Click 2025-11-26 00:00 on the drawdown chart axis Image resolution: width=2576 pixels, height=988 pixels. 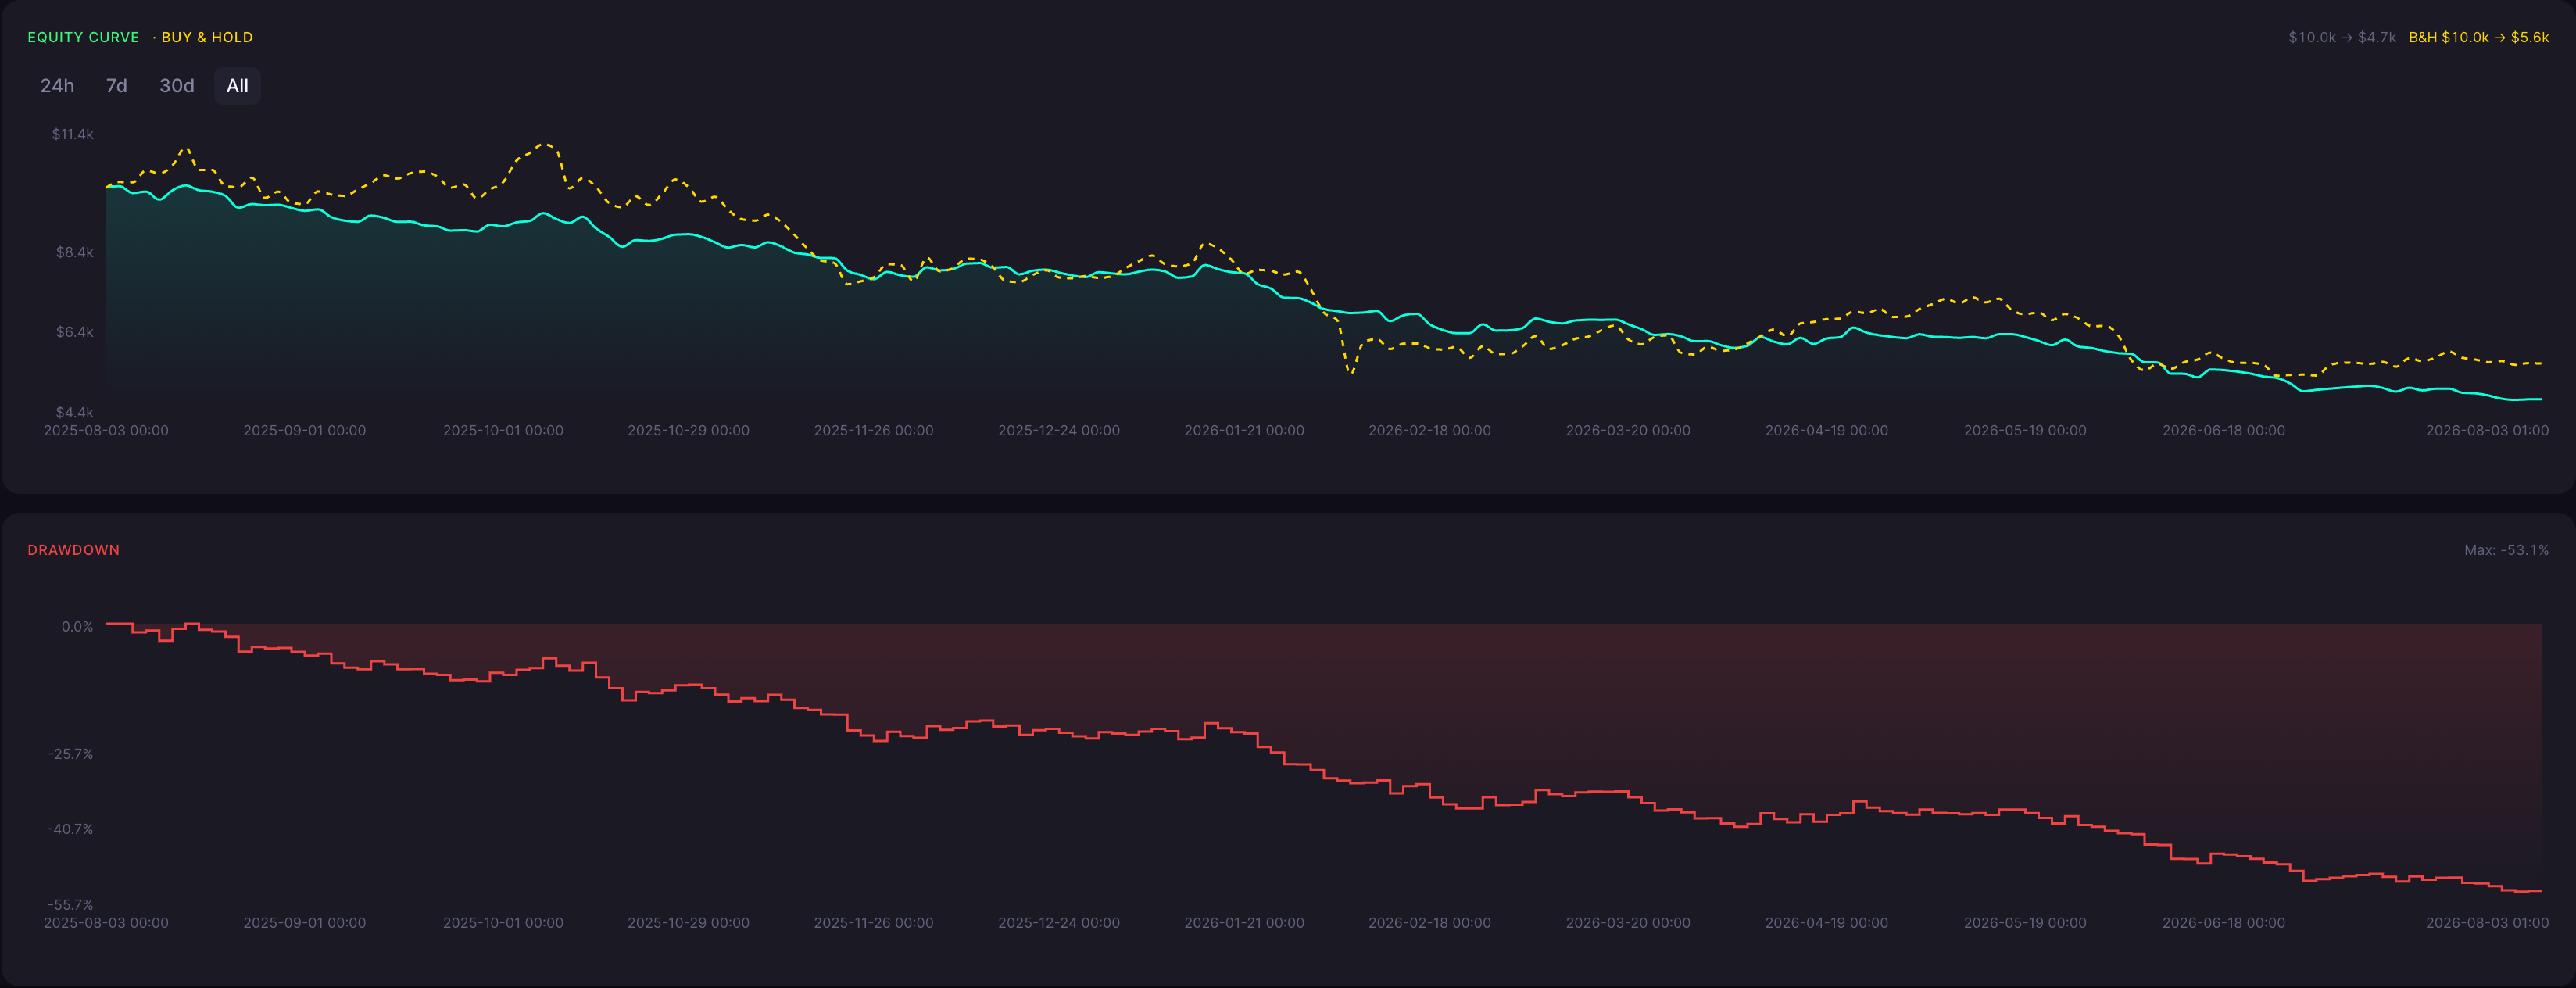point(874,923)
